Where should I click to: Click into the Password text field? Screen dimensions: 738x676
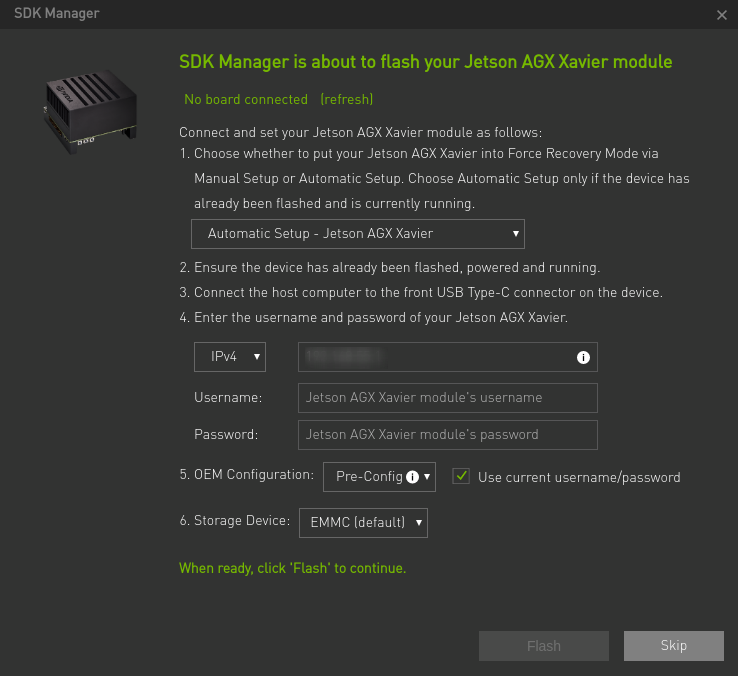point(447,435)
